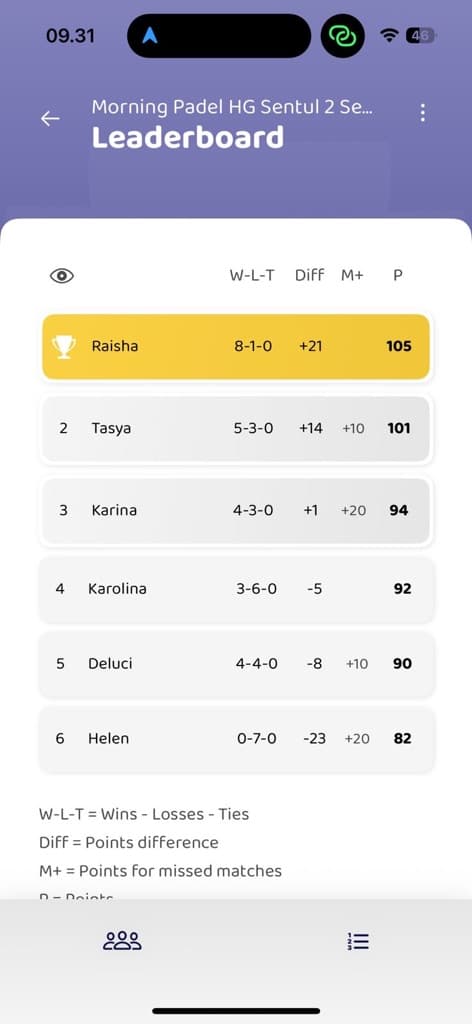Tap the gold trophy icon beside Raisha

coord(63,347)
